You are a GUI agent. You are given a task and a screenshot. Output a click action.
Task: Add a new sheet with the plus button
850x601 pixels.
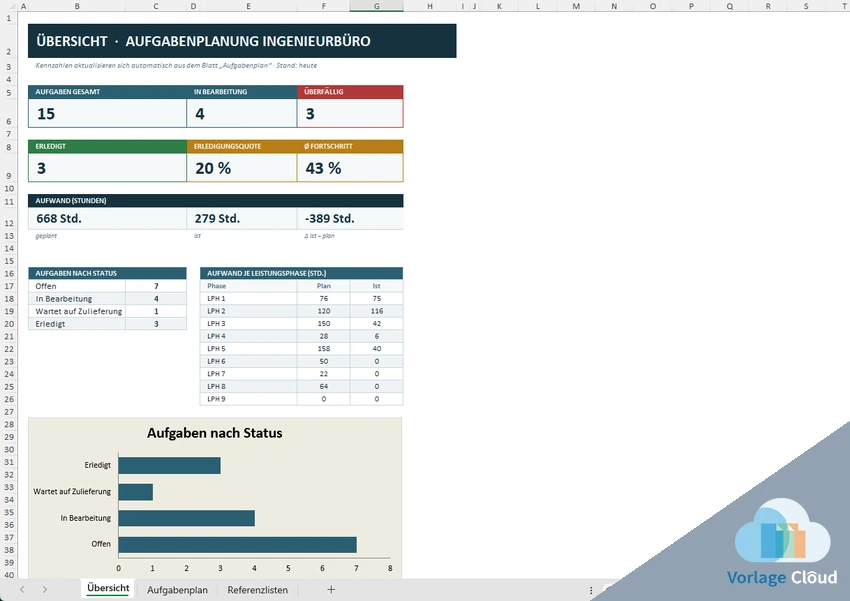tap(331, 590)
